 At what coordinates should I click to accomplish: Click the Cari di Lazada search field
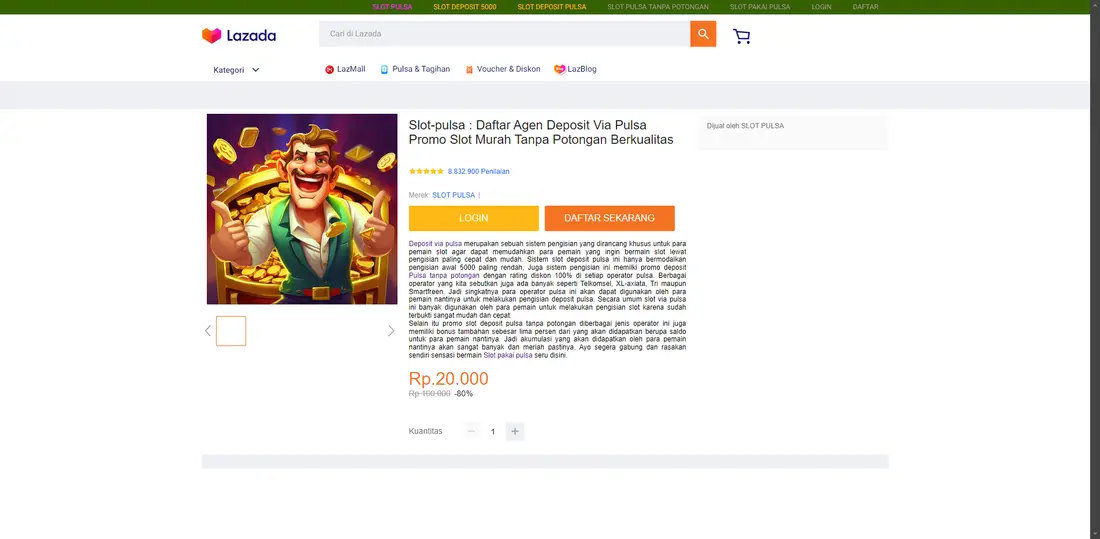point(504,34)
